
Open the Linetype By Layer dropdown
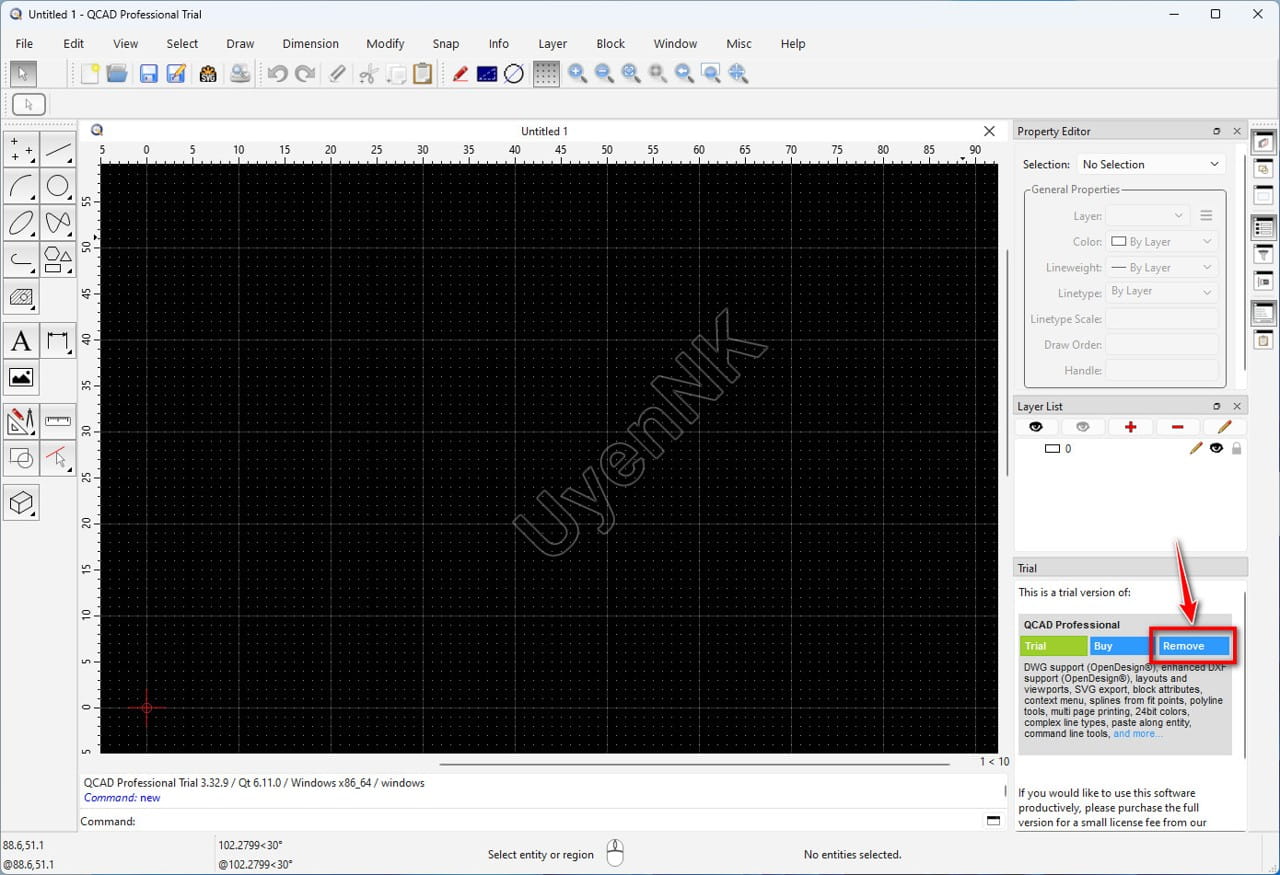pos(1161,292)
